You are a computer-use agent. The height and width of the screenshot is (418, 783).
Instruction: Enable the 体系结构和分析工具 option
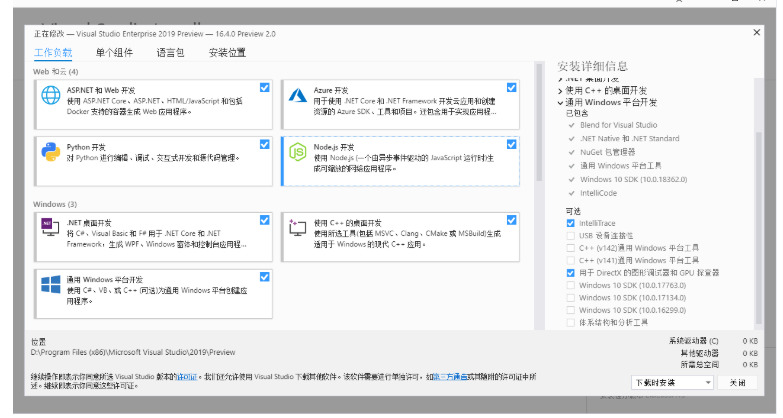570,323
